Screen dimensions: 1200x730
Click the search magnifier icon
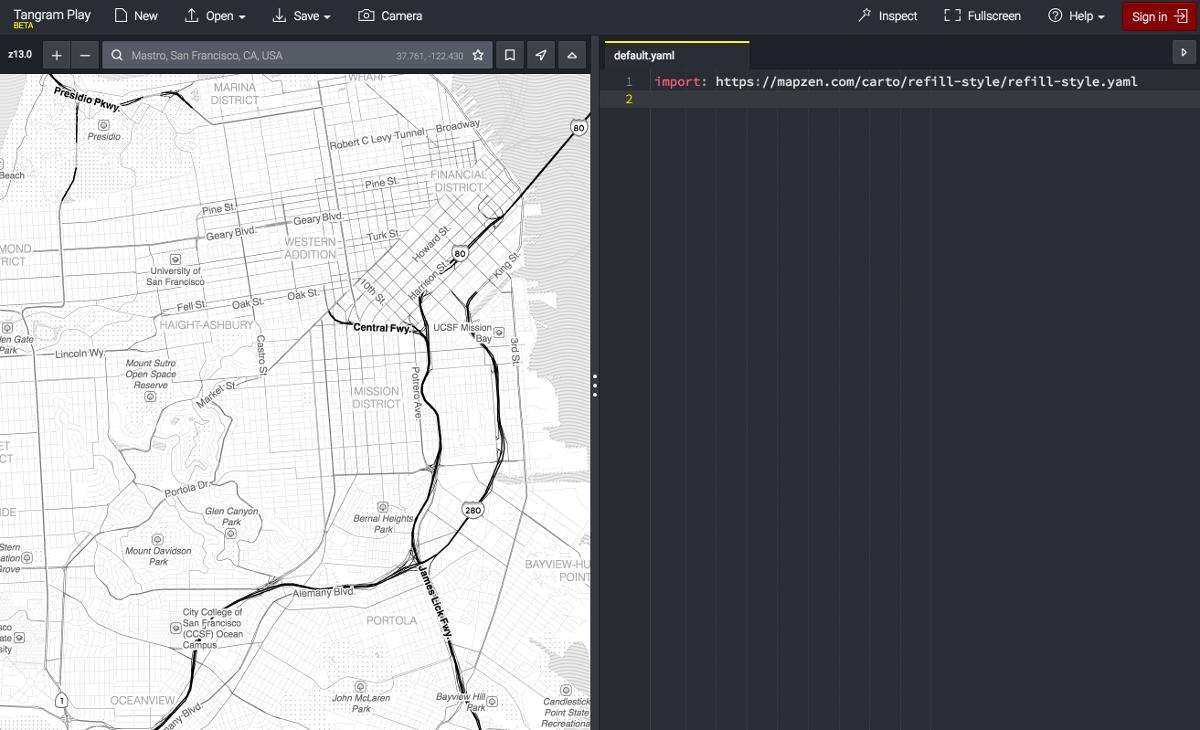117,56
